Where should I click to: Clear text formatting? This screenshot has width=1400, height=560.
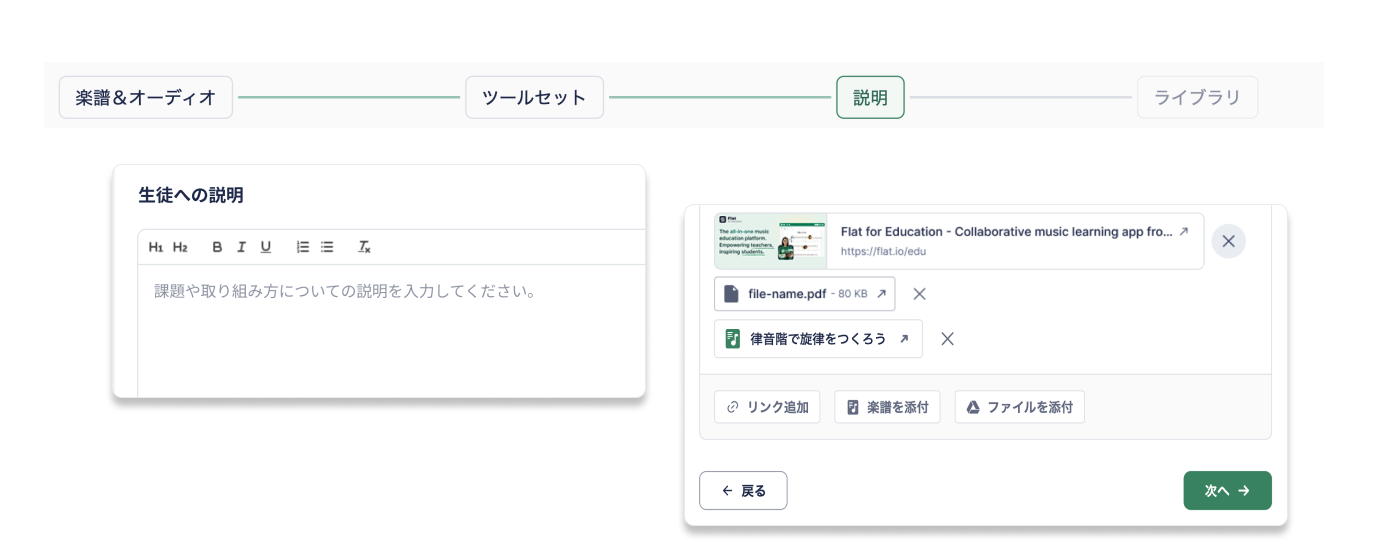click(x=364, y=247)
